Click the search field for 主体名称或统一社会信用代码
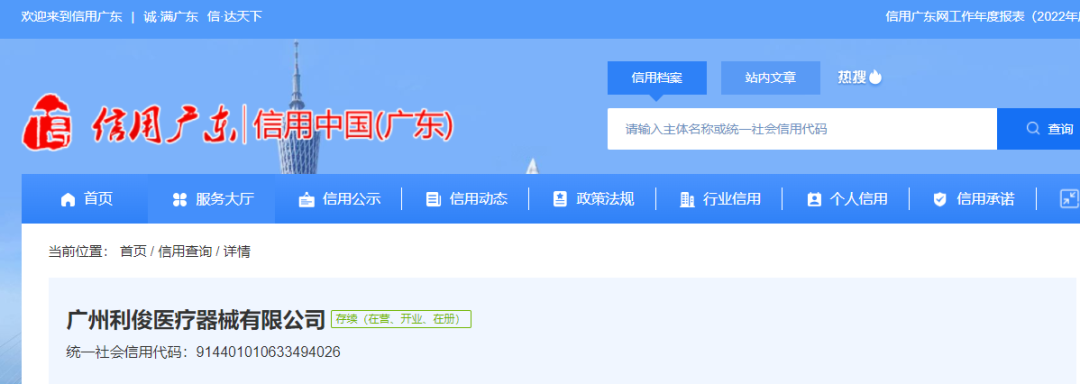 click(x=802, y=129)
